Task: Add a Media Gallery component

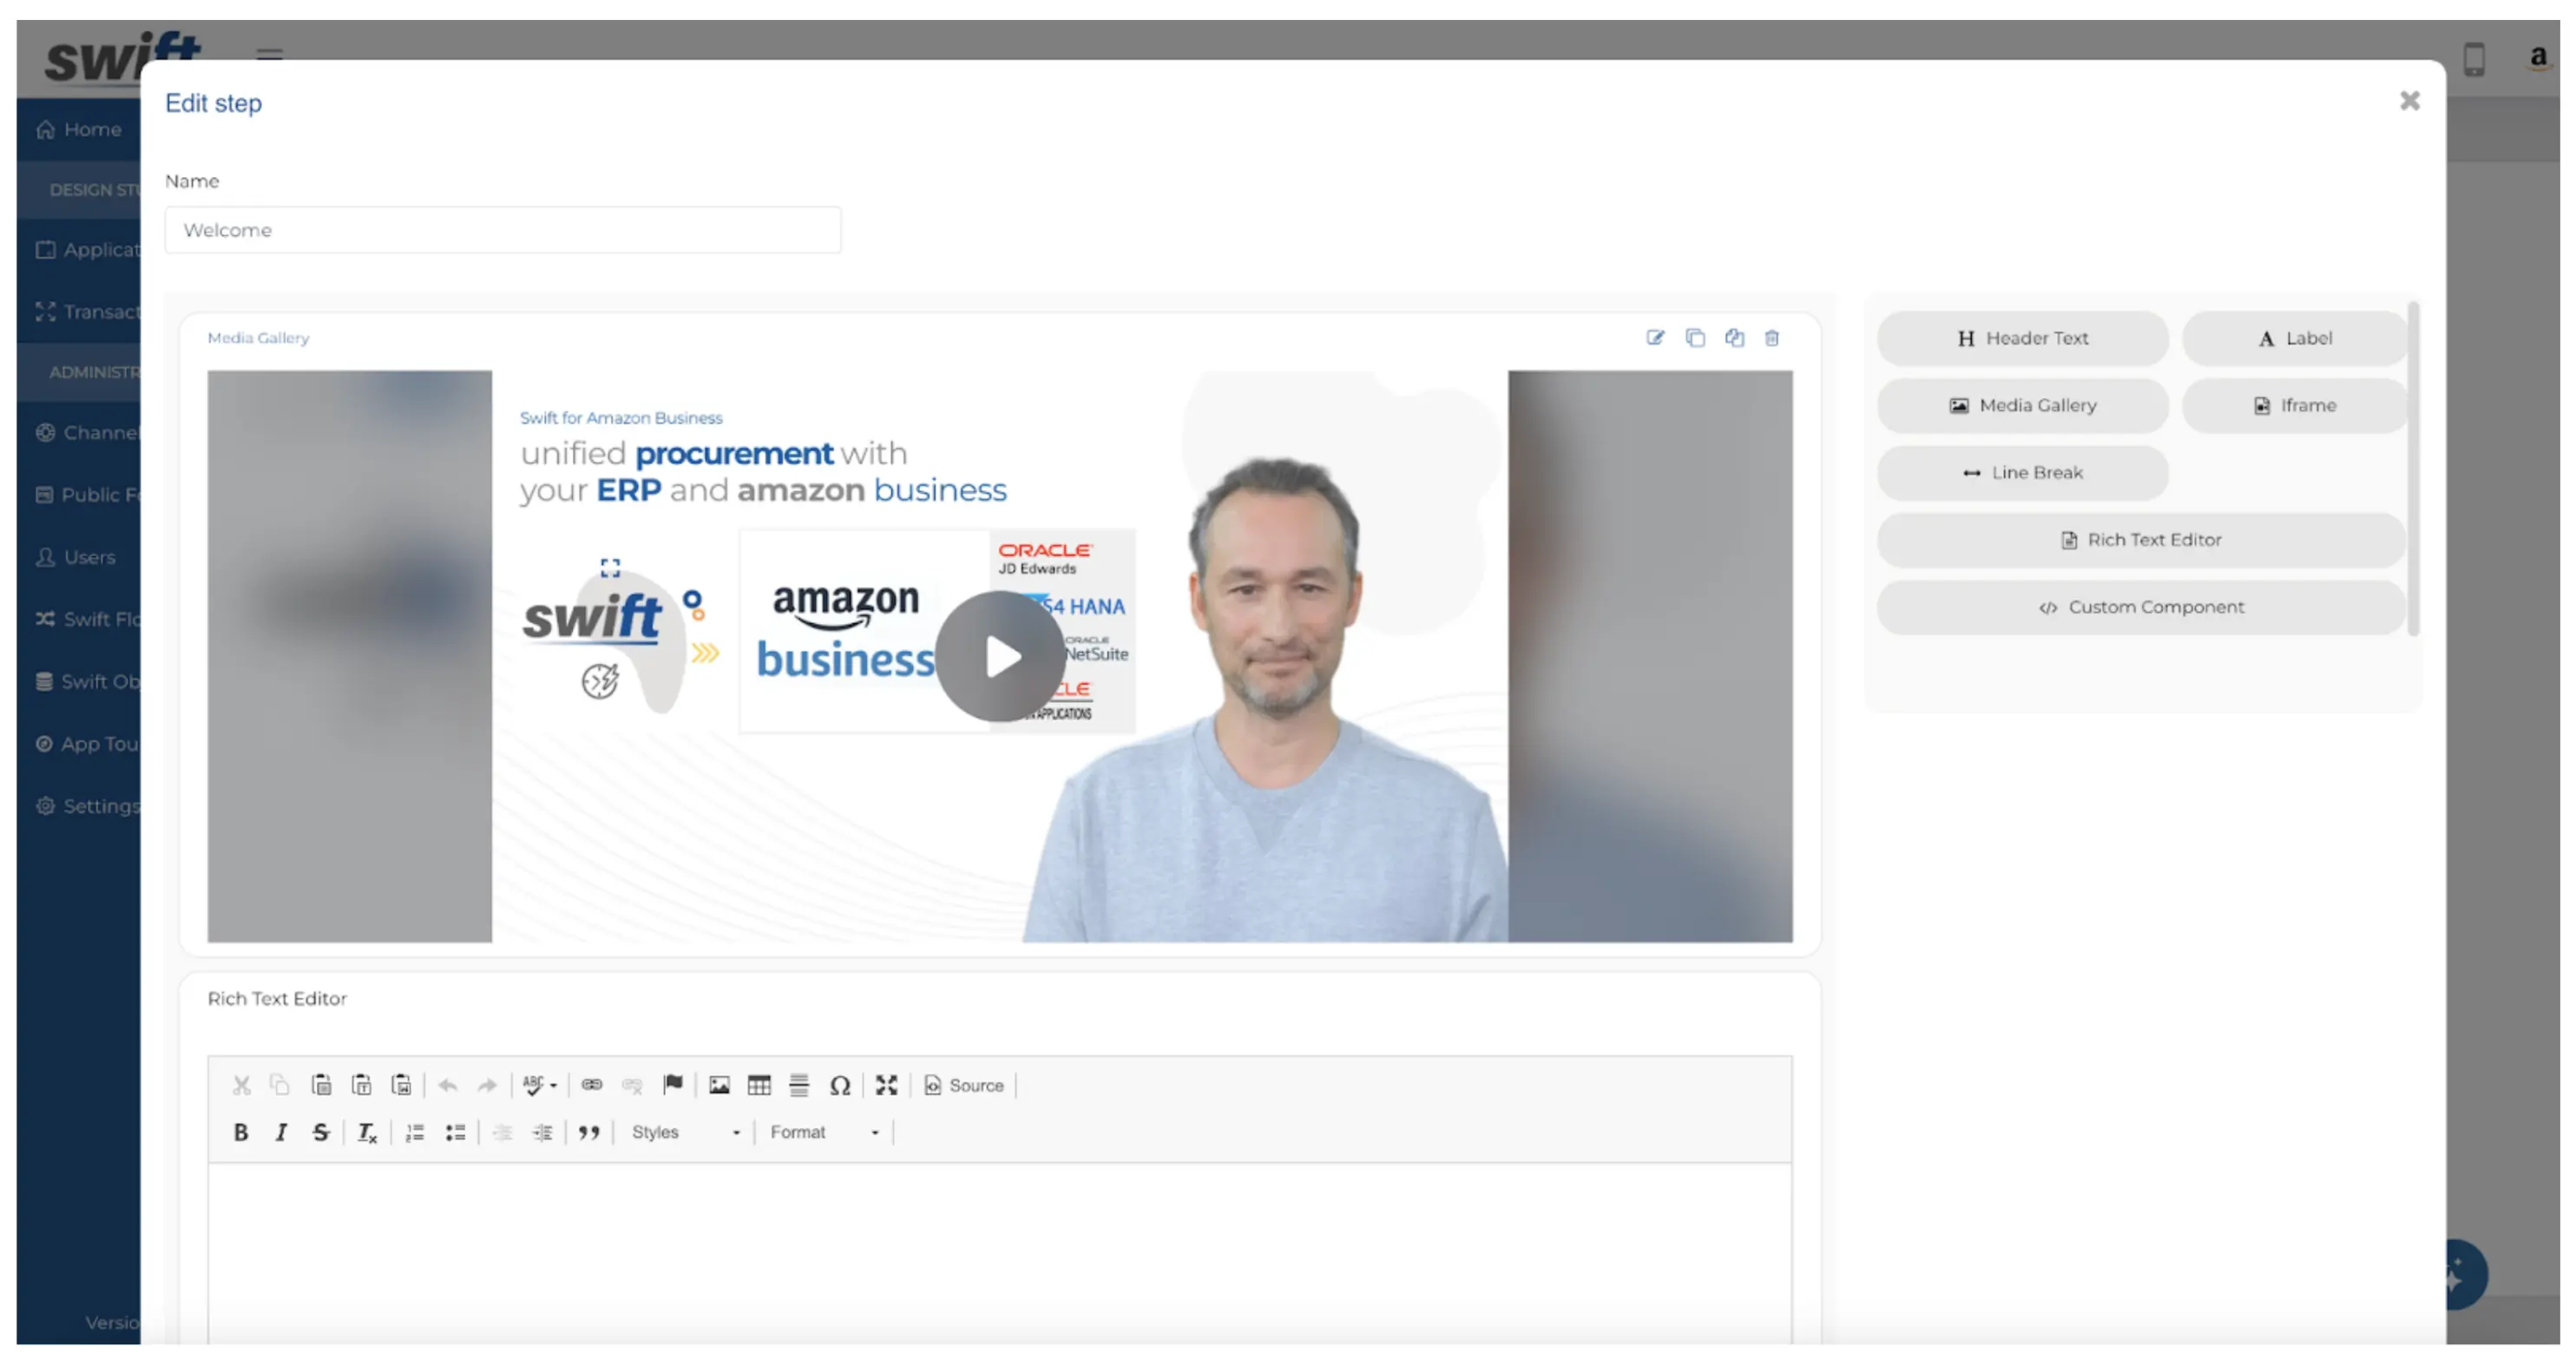Action: click(2022, 405)
